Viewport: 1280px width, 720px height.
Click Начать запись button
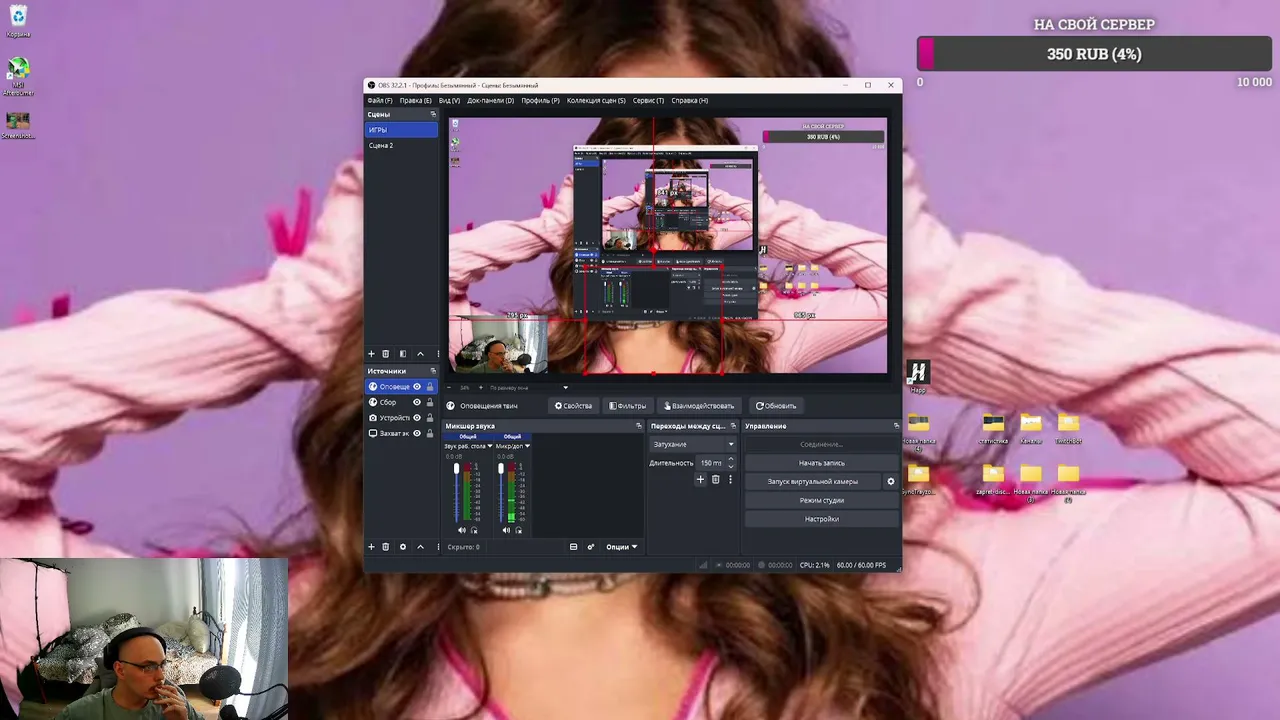tap(822, 463)
